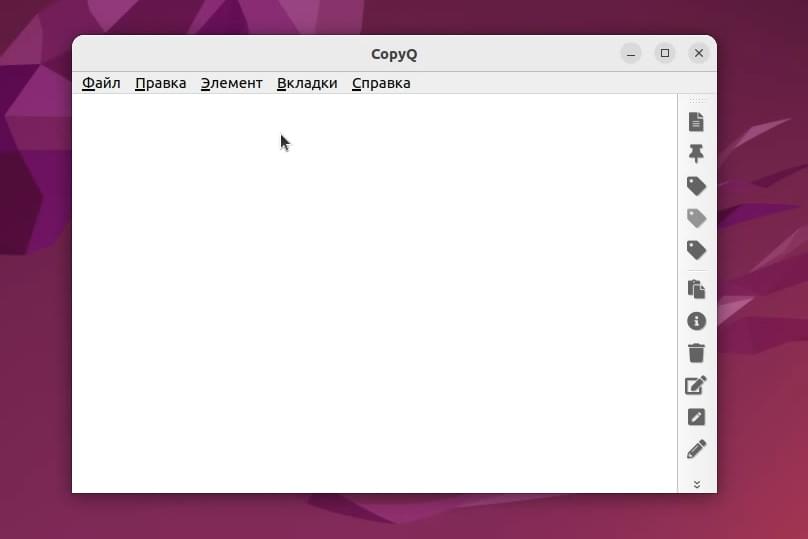Open the Вкладки menu
This screenshot has height=539, width=808.
(x=307, y=83)
